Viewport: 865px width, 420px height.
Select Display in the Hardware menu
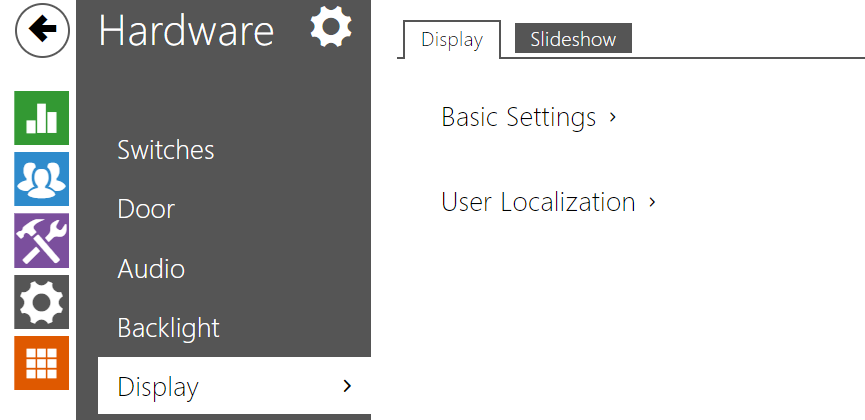point(234,386)
